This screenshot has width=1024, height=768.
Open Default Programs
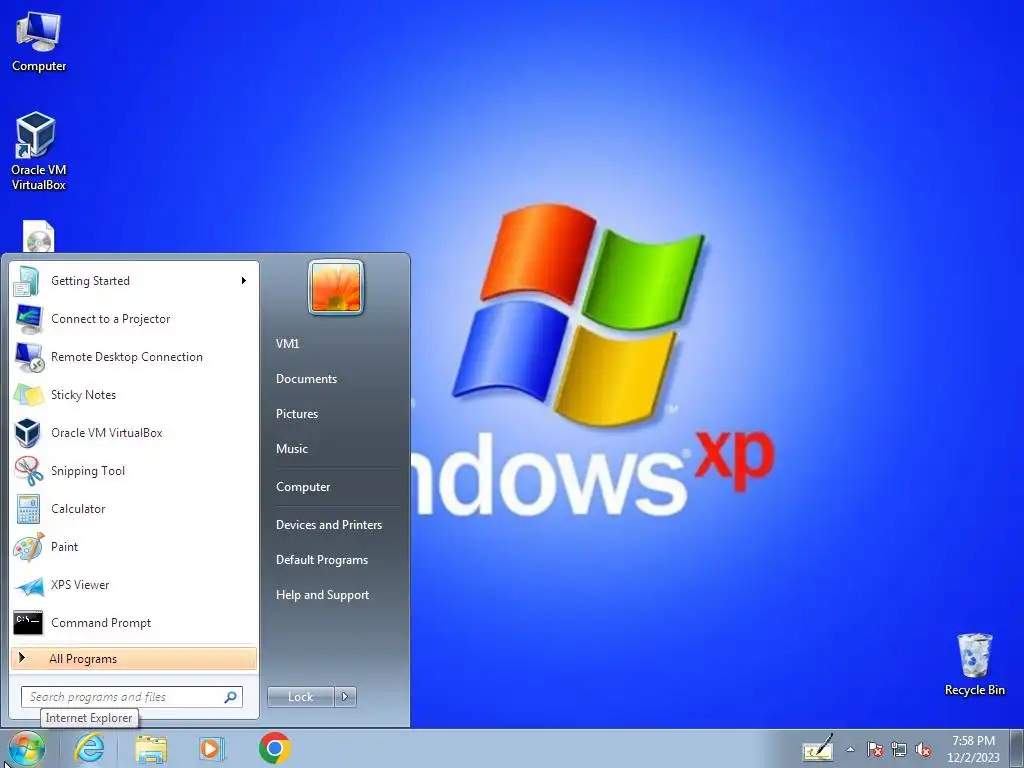click(321, 560)
